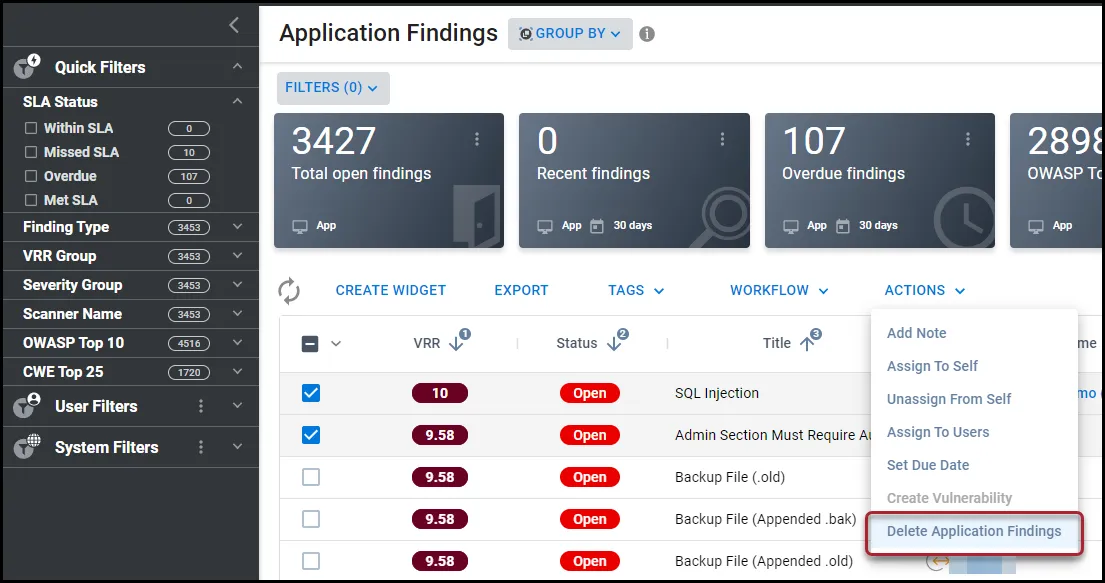This screenshot has width=1105, height=583.
Task: Open select-all checkbox dropdown arrow
Action: click(336, 344)
